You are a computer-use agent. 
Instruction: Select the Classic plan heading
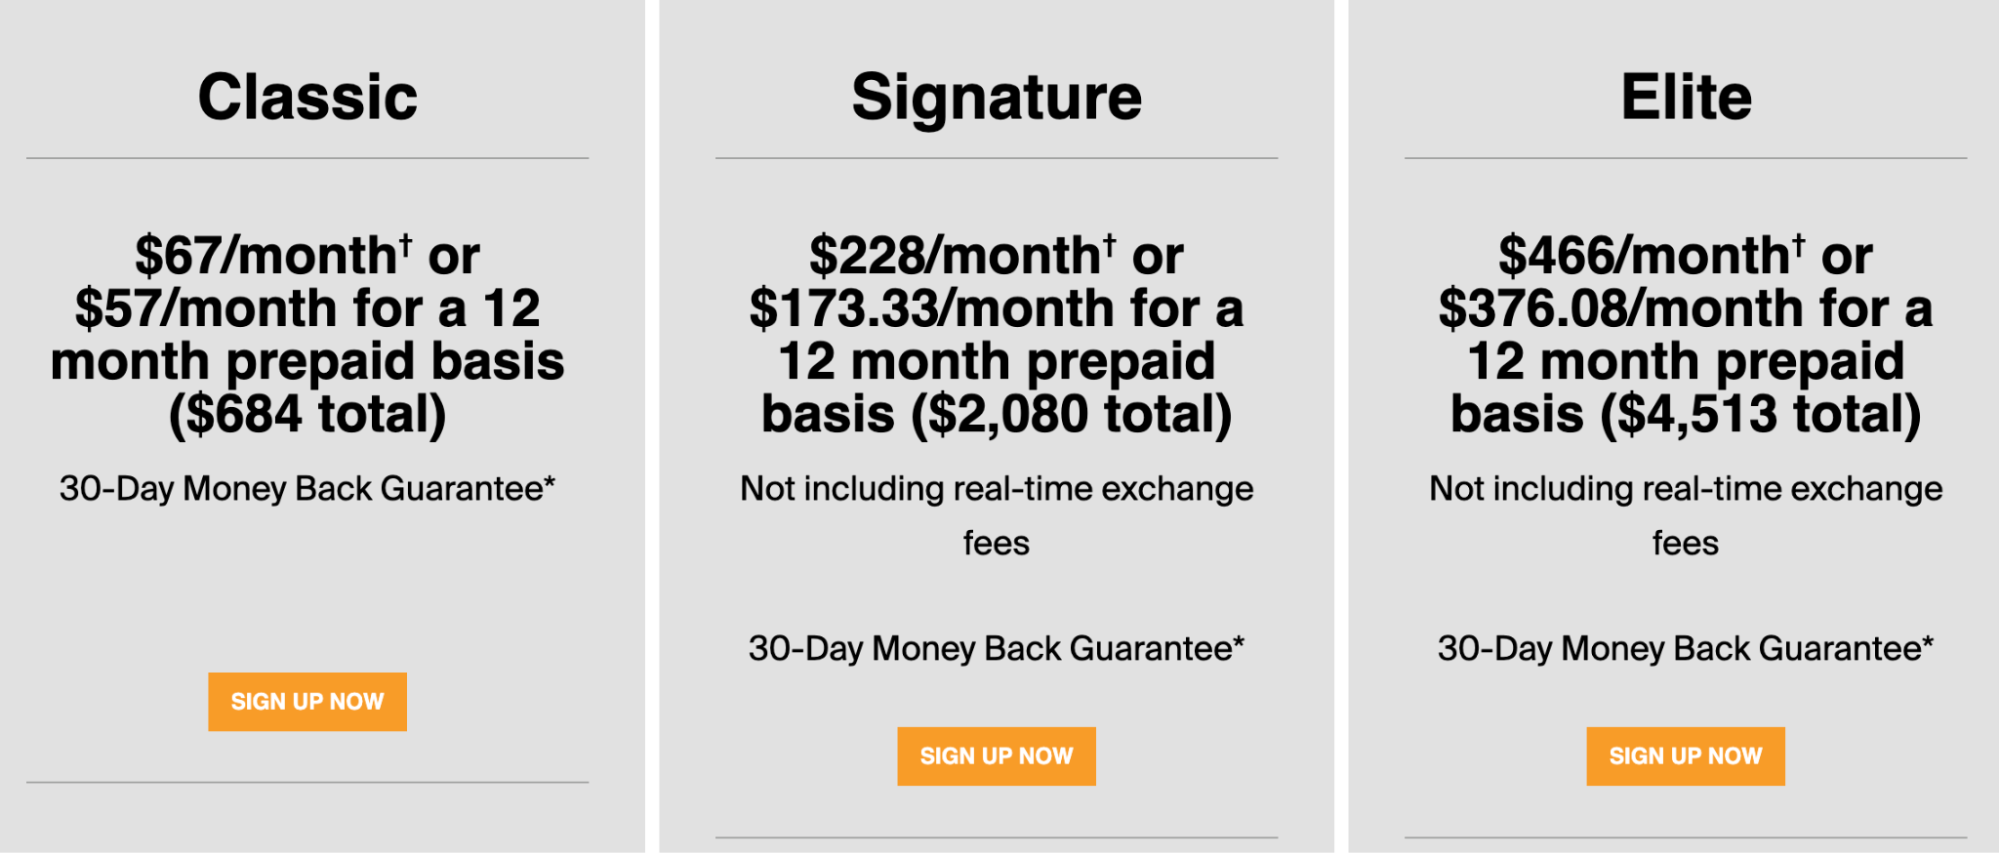(x=307, y=97)
